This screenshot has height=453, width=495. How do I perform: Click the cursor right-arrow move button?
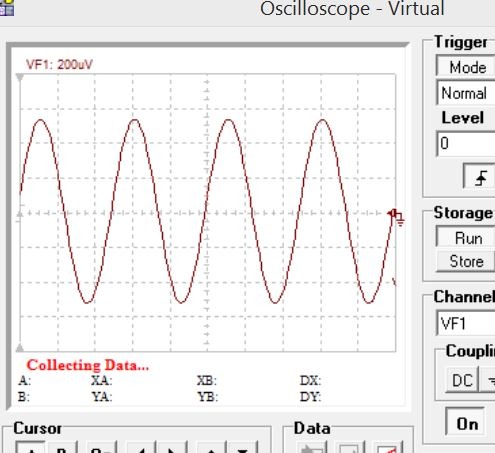click(172, 448)
